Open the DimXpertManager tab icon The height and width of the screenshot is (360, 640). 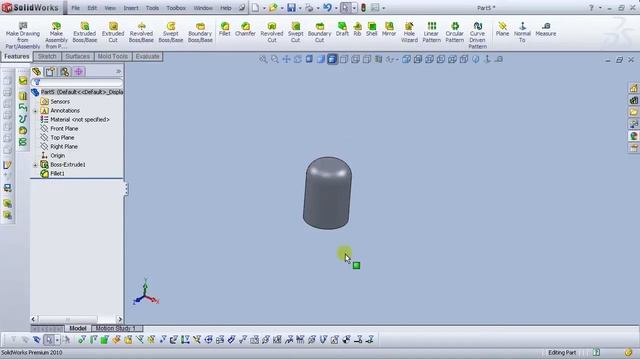79,72
